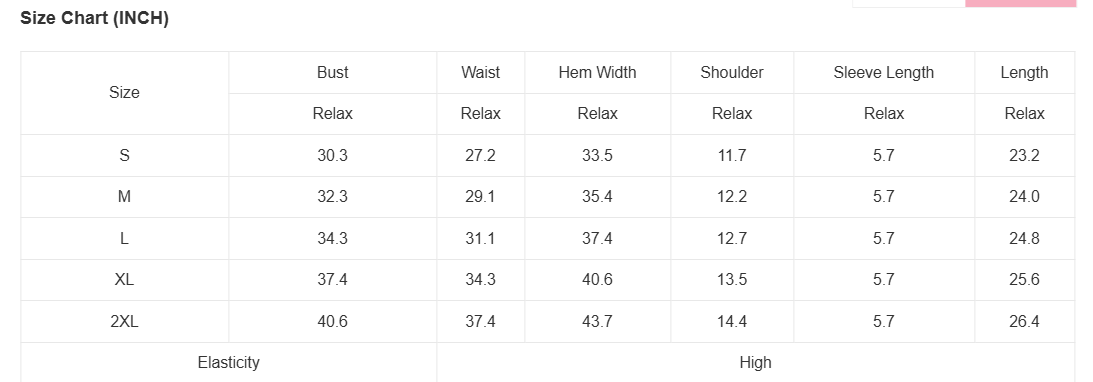Click the Length column header
Viewport: 1093px width, 382px height.
tap(1024, 72)
